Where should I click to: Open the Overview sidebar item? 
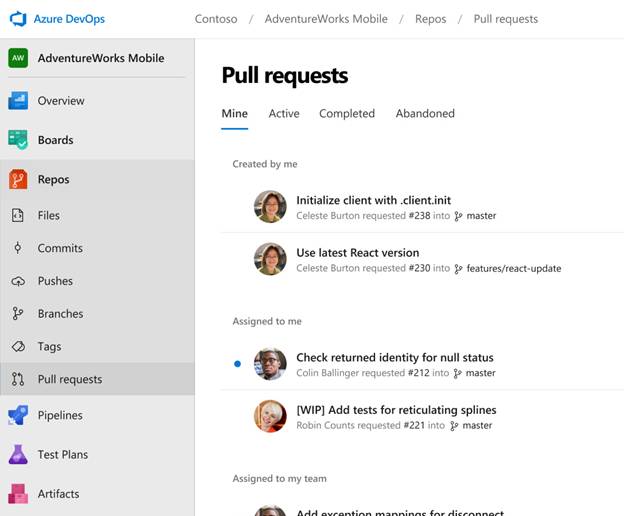97,101
